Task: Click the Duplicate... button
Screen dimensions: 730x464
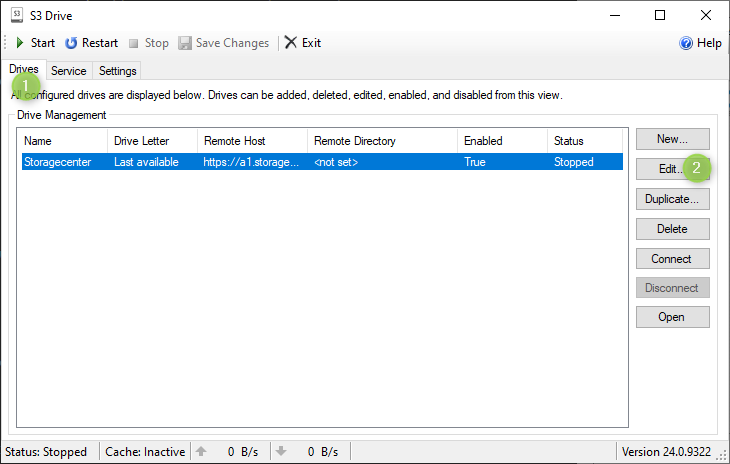Action: pyautogui.click(x=673, y=199)
